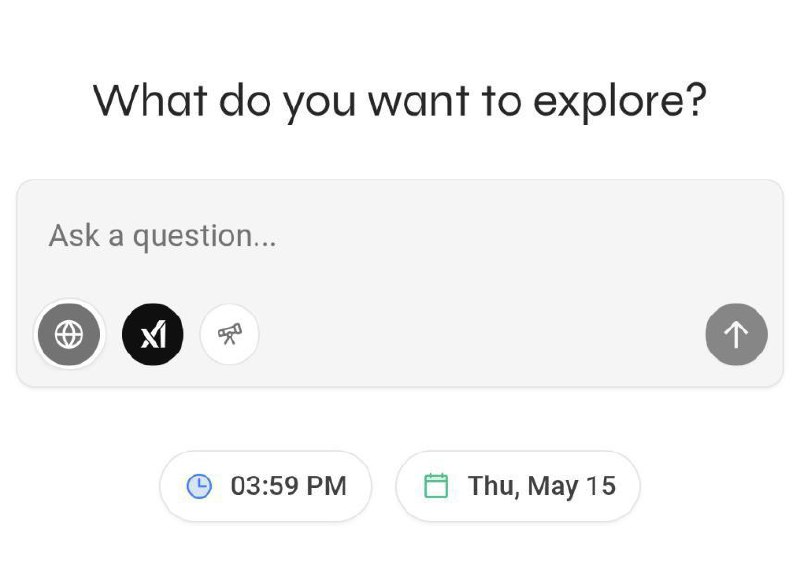The width and height of the screenshot is (800, 570).
Task: Switch the AI model using the xAI button
Action: pos(153,334)
